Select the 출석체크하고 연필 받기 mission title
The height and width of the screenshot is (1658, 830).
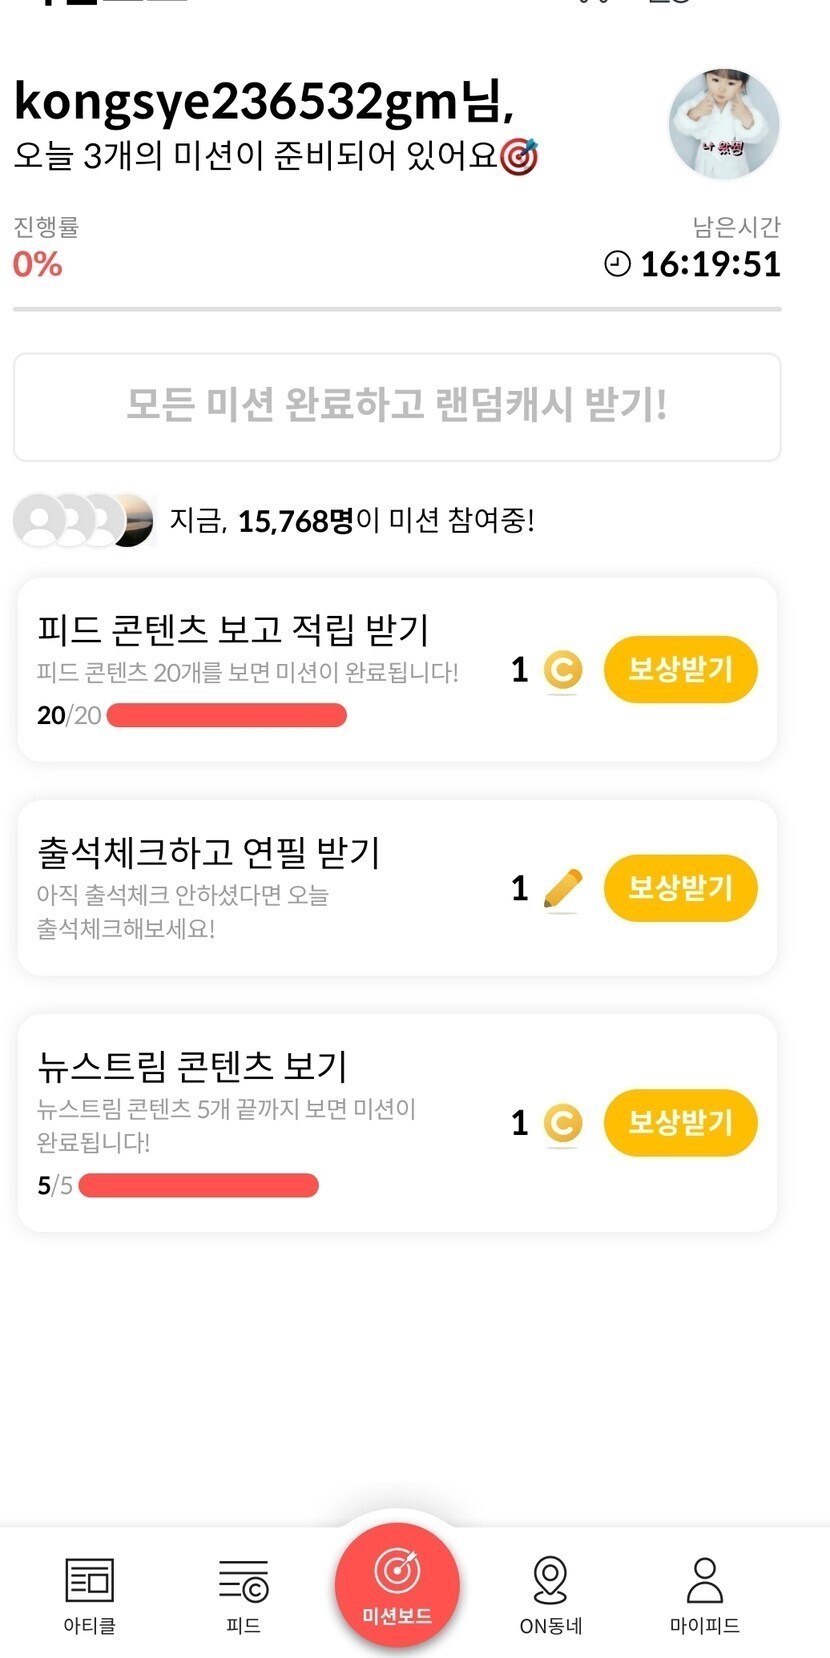(x=209, y=853)
